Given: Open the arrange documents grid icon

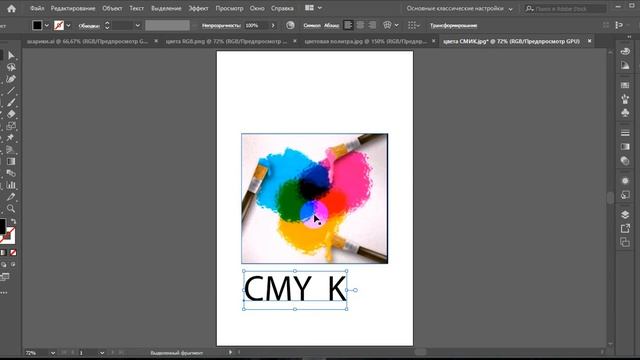Looking at the screenshot, I should tap(309, 8).
